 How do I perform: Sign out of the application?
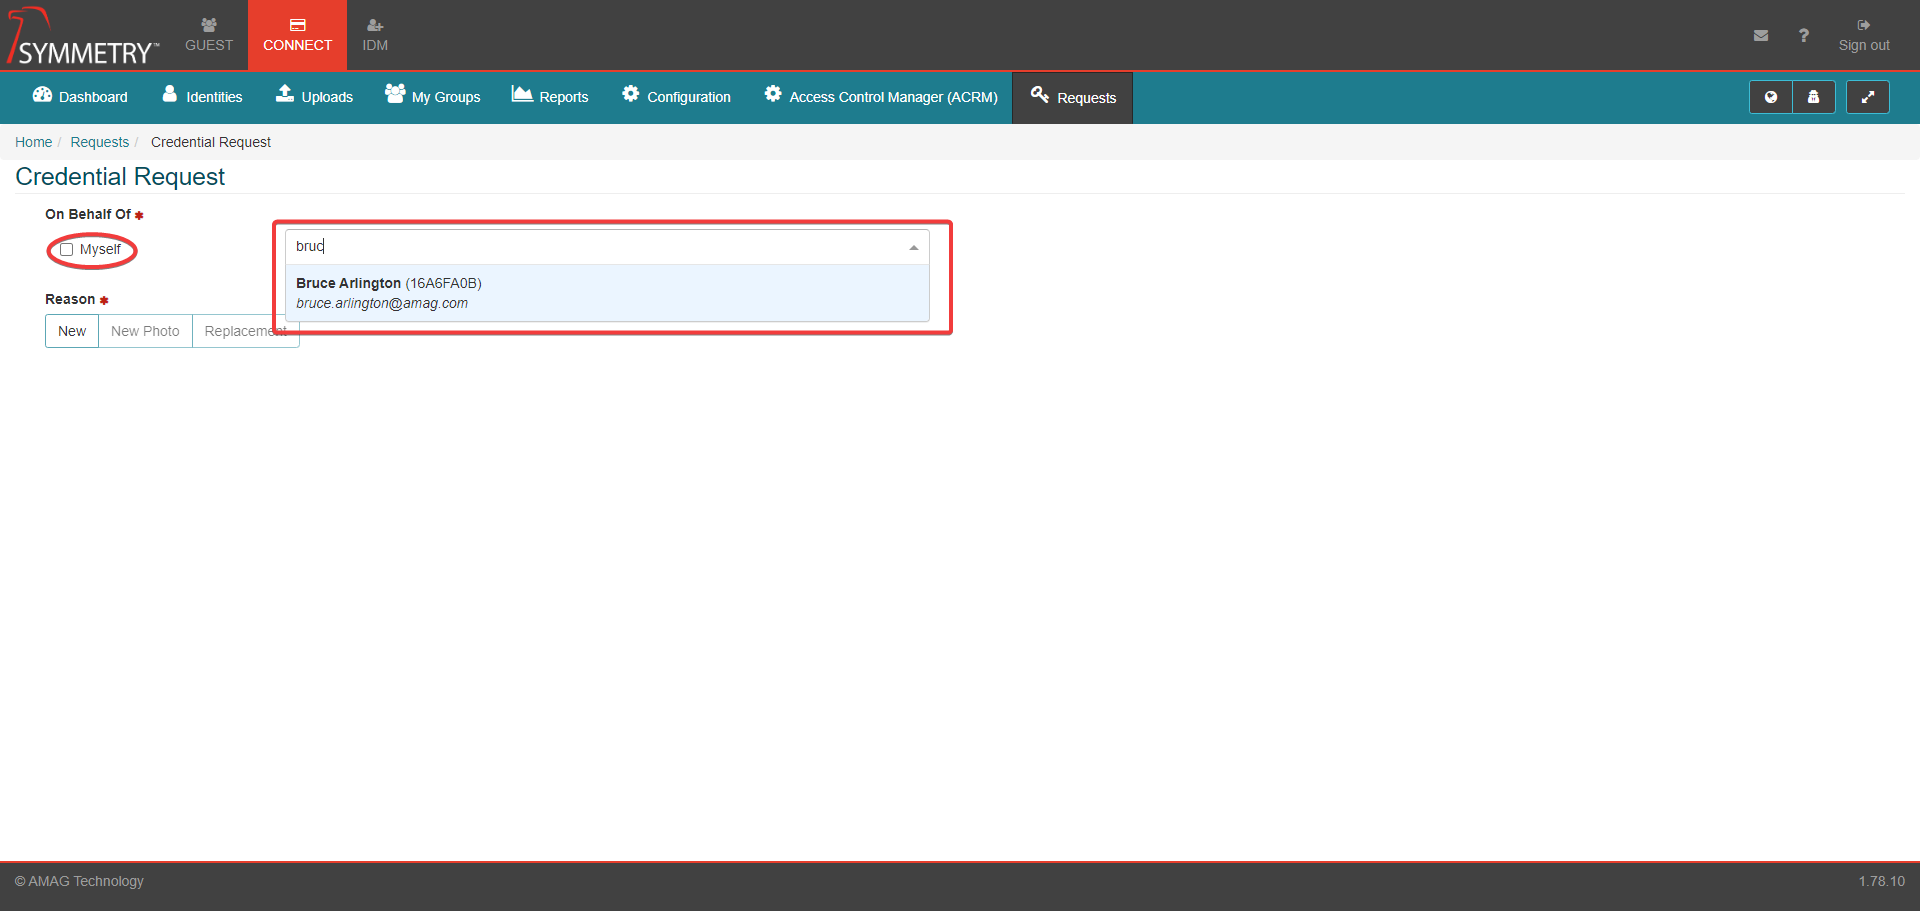coord(1864,35)
